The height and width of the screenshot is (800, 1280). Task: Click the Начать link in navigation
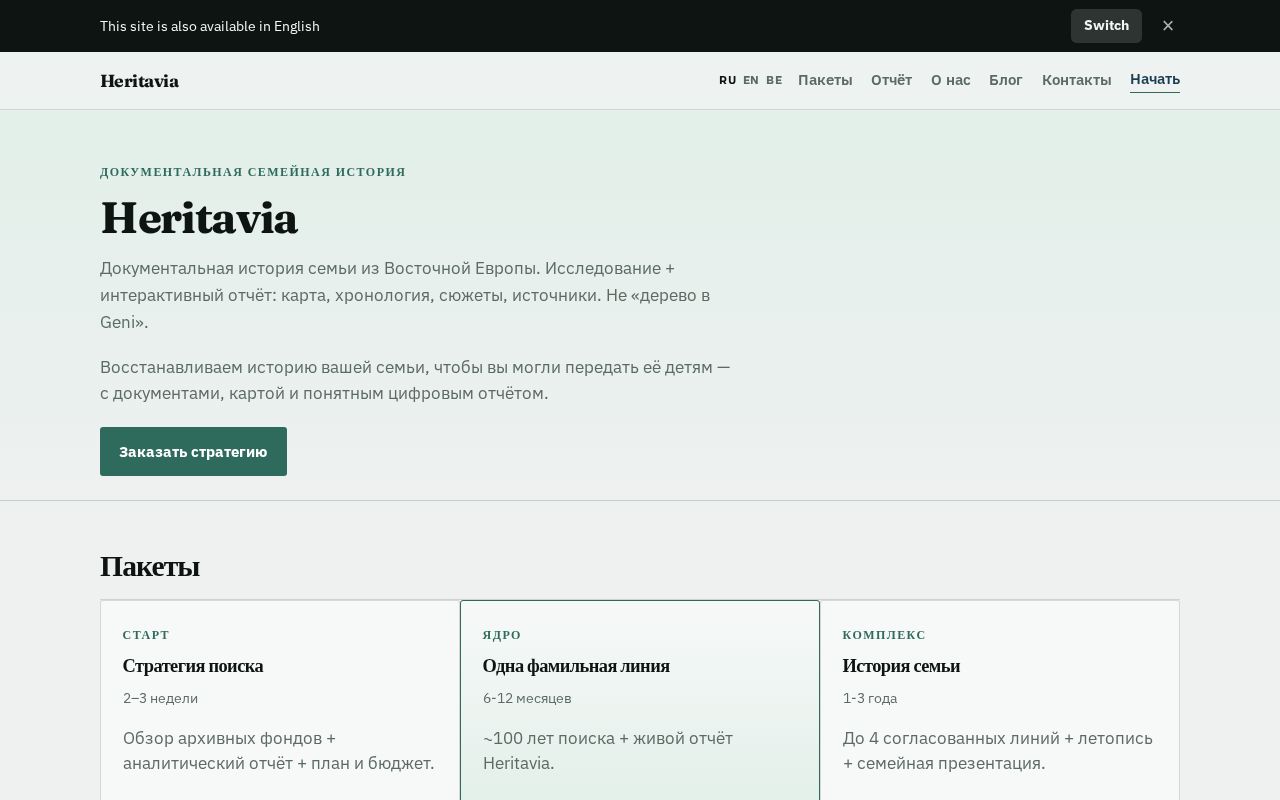pos(1155,80)
